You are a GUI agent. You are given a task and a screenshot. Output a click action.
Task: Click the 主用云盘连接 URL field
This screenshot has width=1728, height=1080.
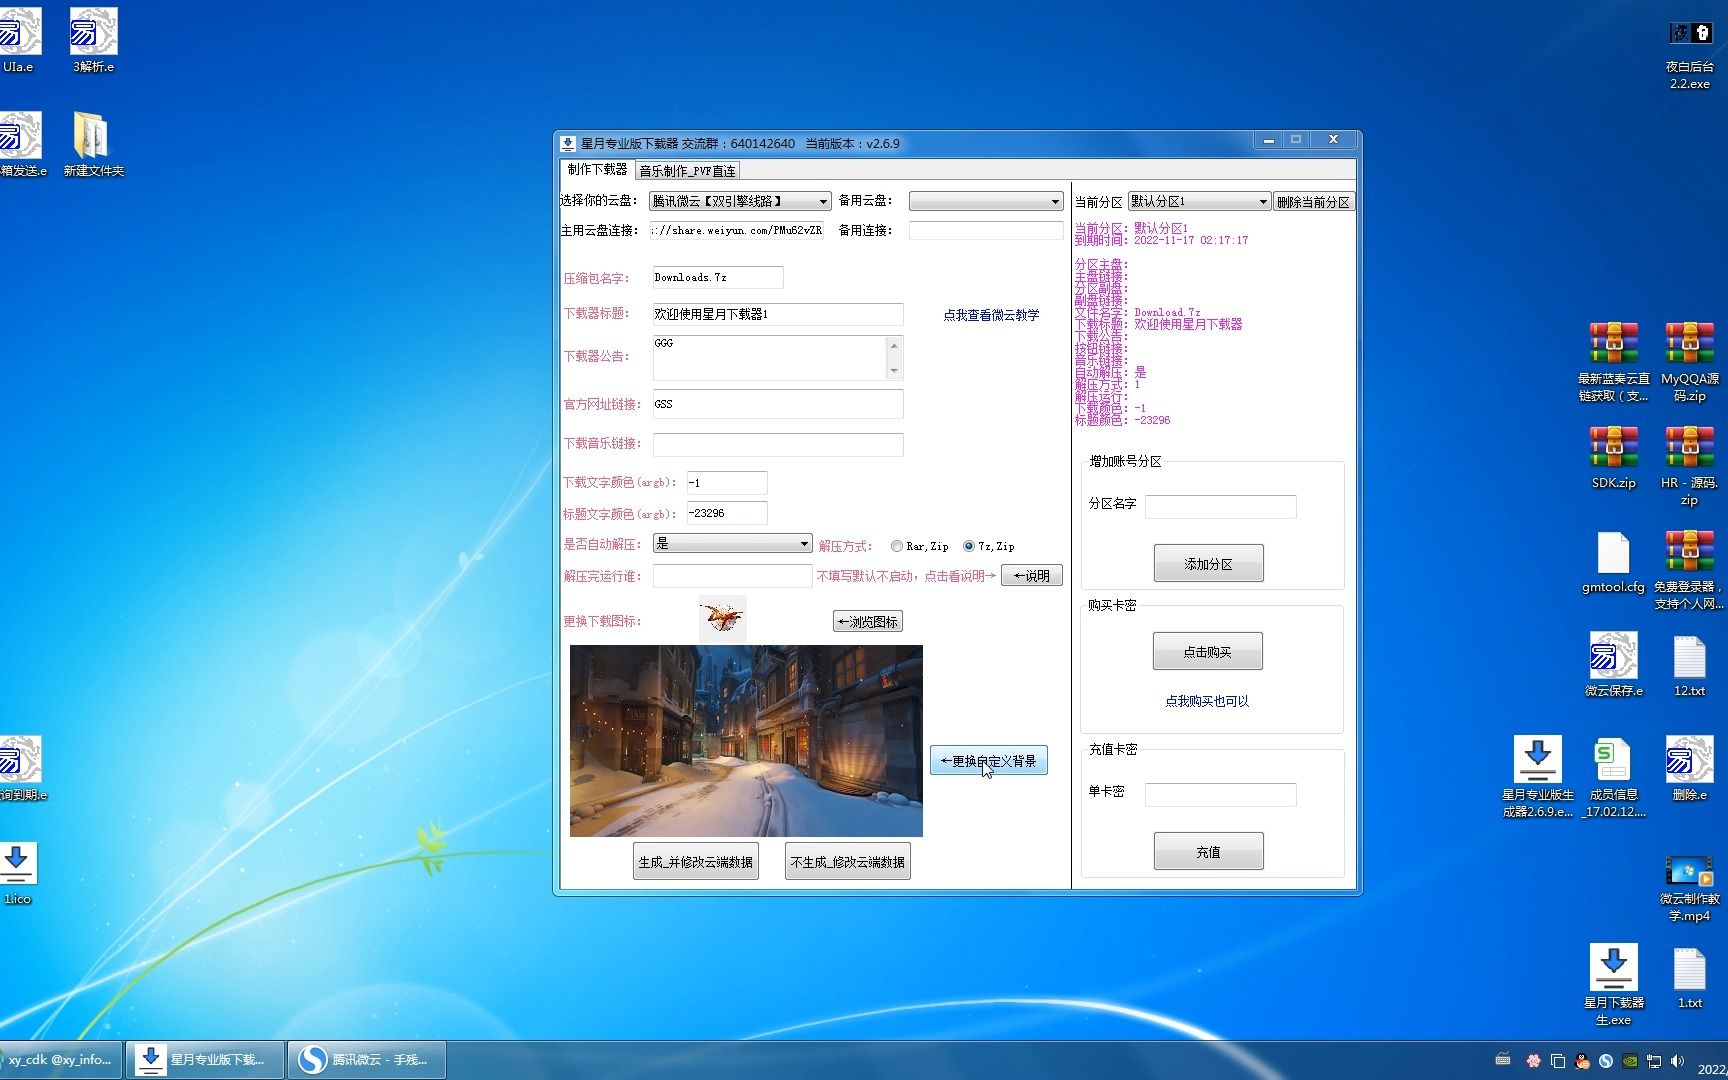pyautogui.click(x=737, y=230)
